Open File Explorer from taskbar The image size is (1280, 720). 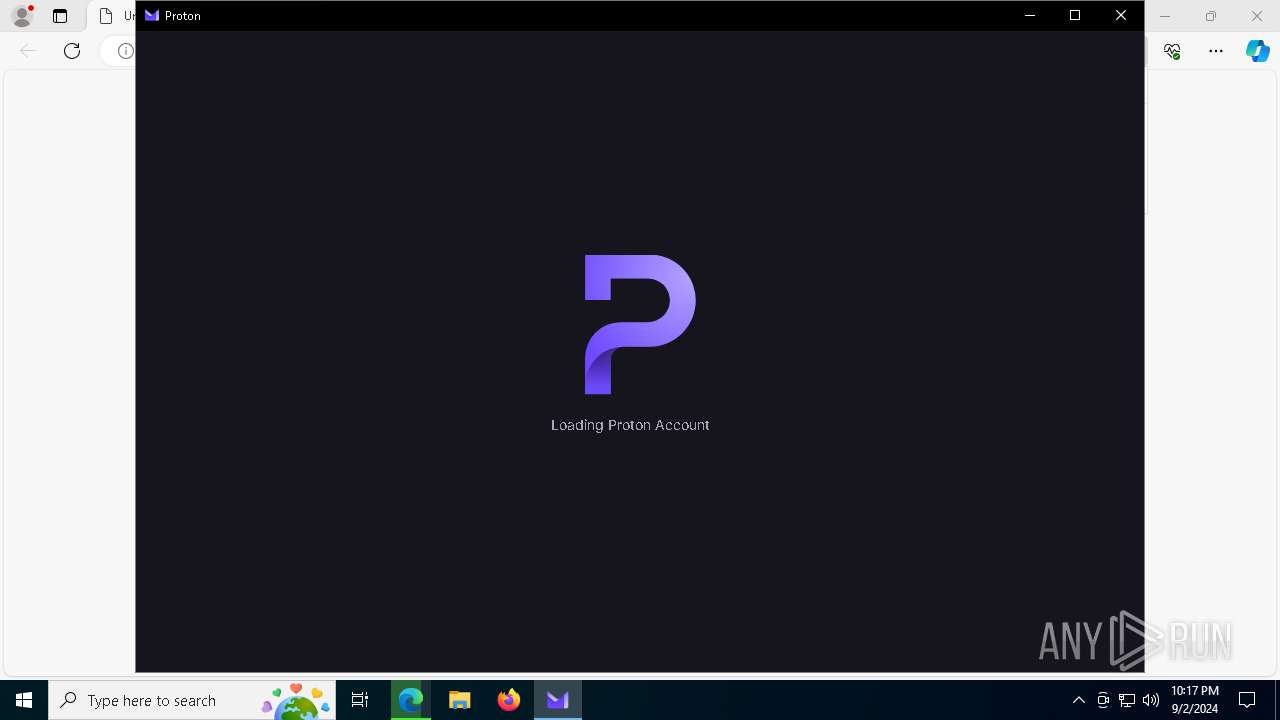(460, 700)
